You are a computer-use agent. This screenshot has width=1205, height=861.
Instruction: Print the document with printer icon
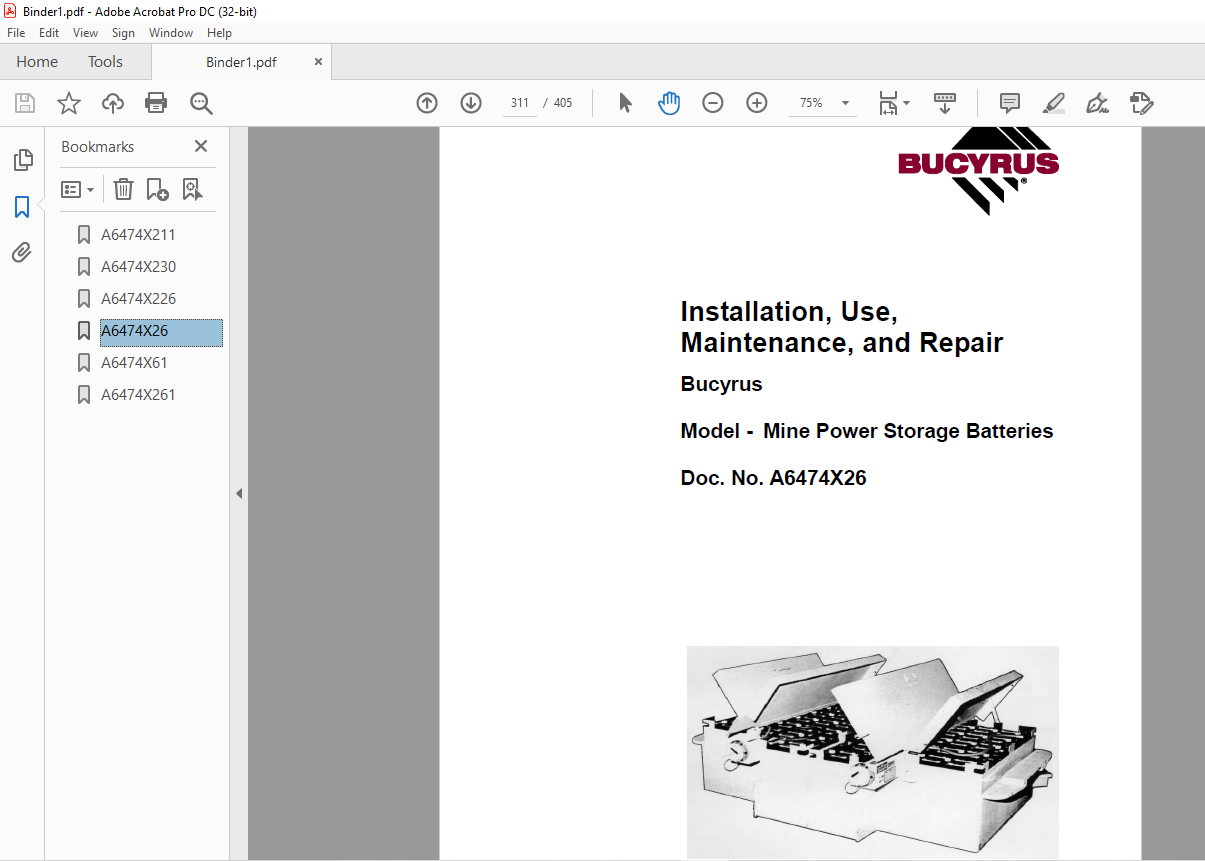tap(156, 103)
